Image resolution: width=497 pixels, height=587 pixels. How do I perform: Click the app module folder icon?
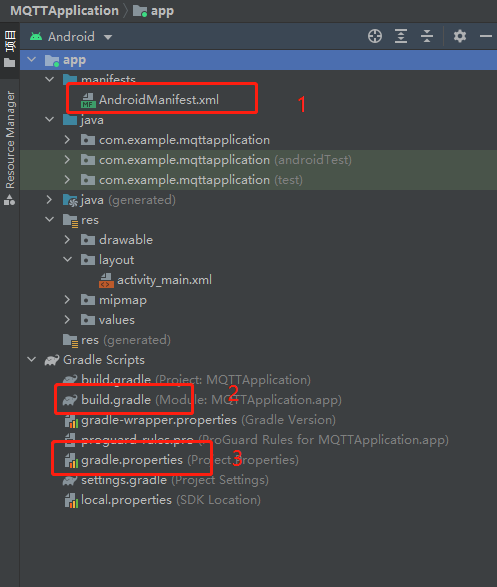point(52,60)
